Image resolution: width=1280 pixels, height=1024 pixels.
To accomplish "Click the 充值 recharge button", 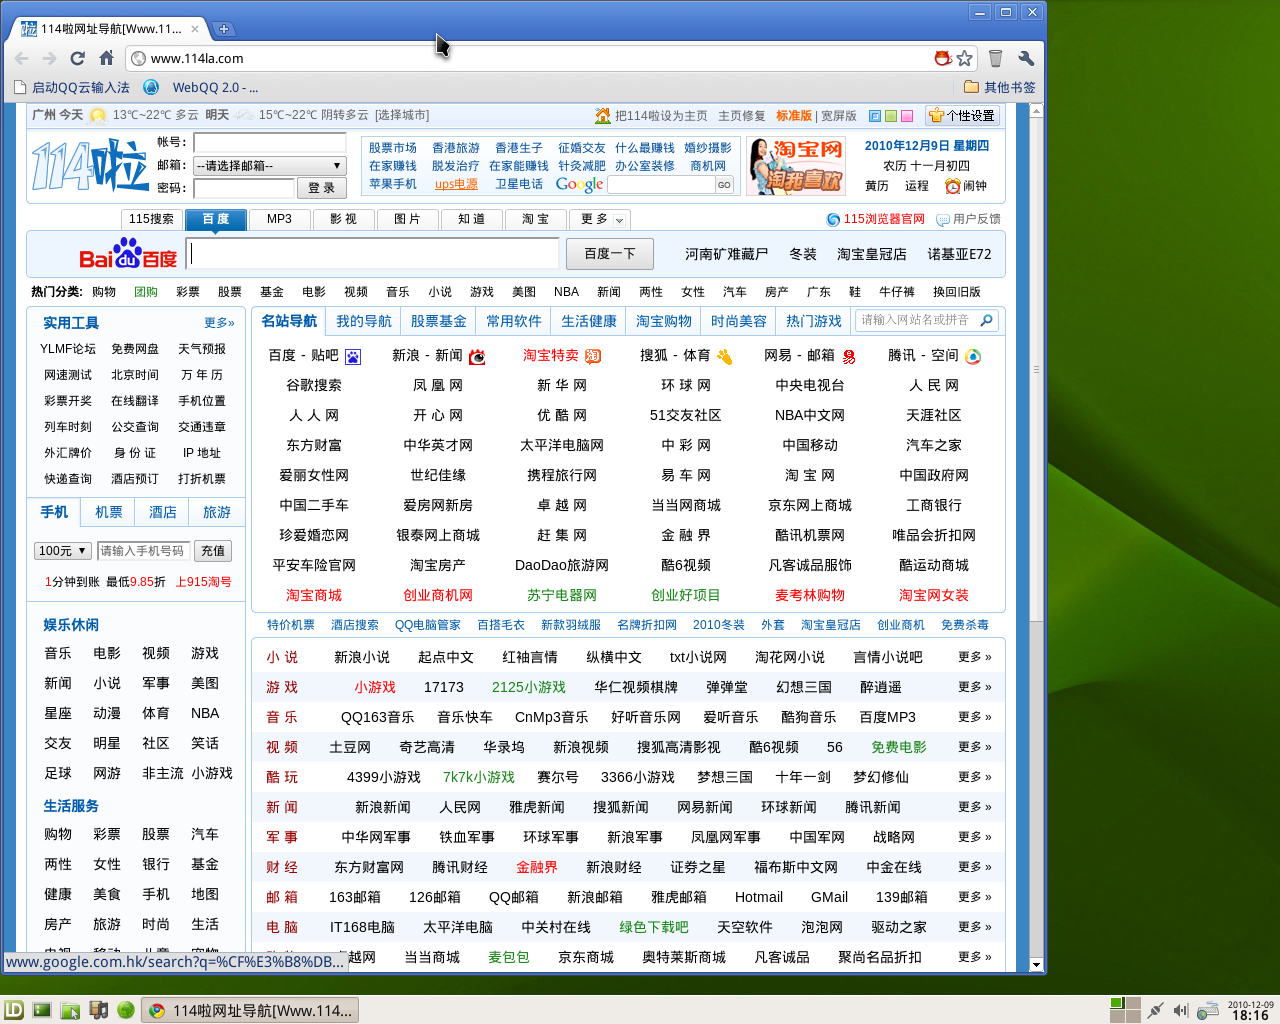I will click(213, 551).
